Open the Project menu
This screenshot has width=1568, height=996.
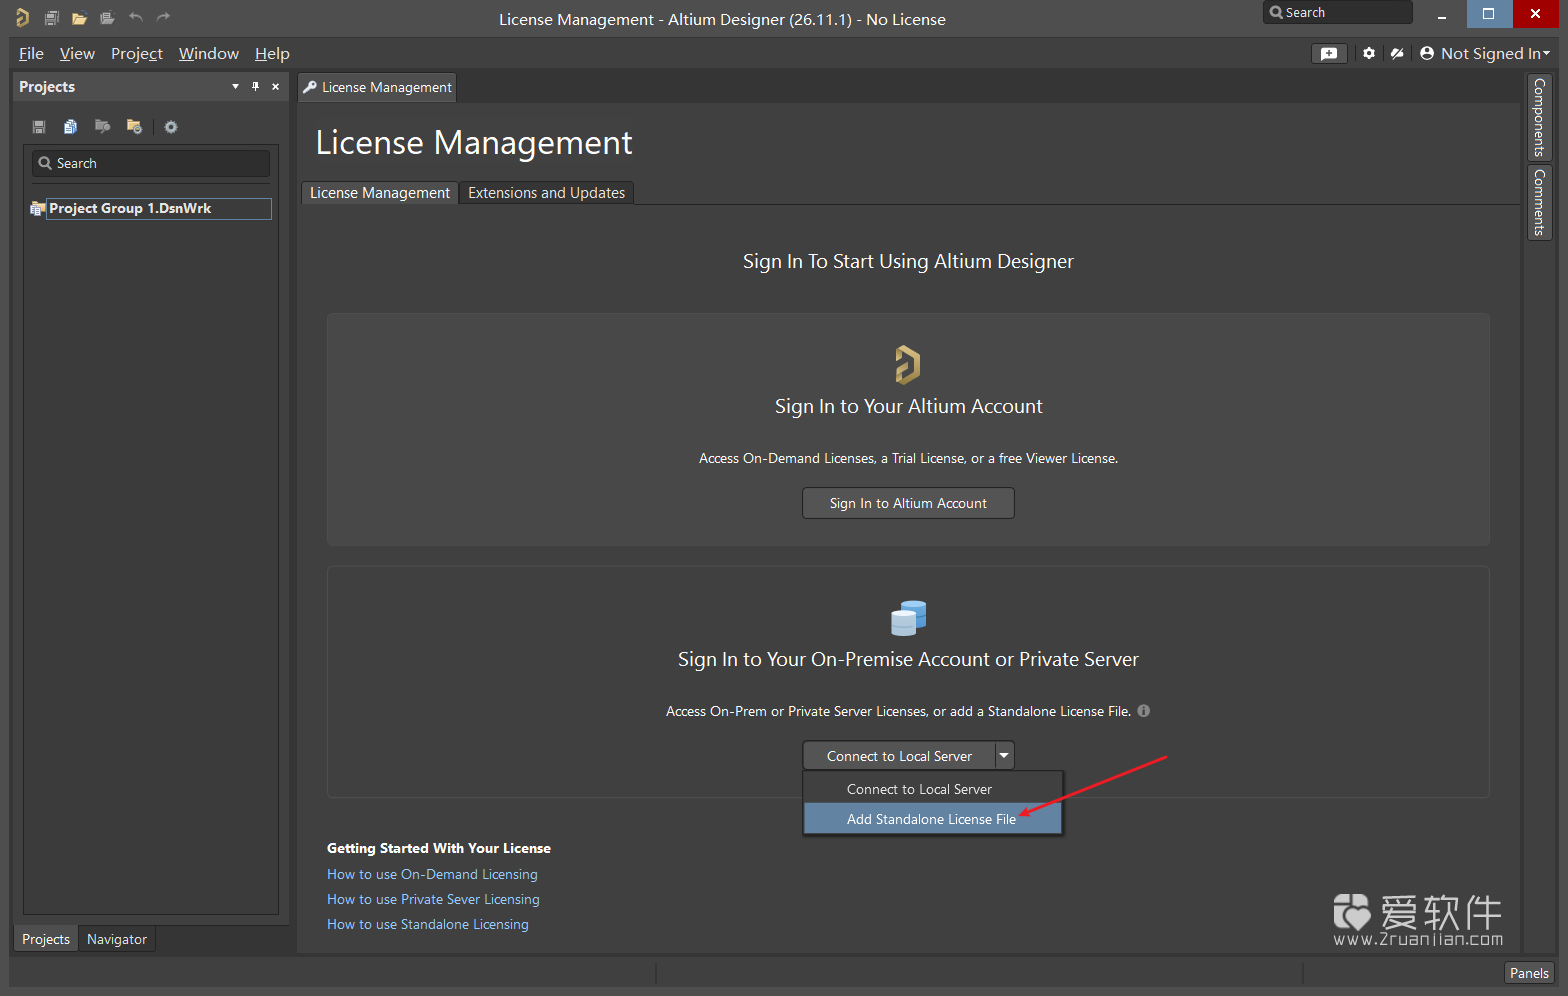click(x=137, y=54)
